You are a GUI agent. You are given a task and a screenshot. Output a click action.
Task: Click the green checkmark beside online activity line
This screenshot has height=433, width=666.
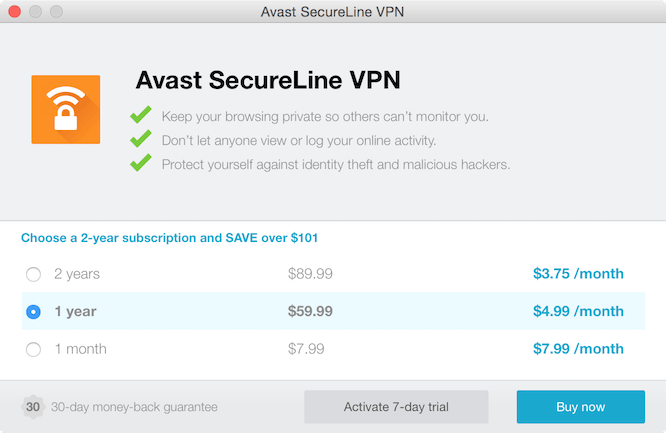141,139
